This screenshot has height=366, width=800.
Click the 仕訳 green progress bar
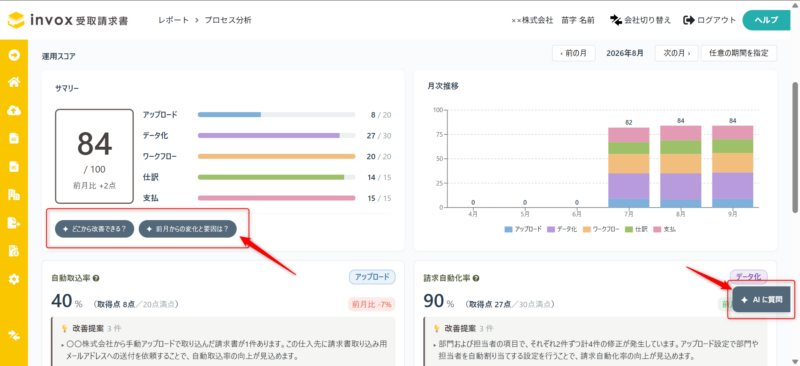[x=277, y=177]
